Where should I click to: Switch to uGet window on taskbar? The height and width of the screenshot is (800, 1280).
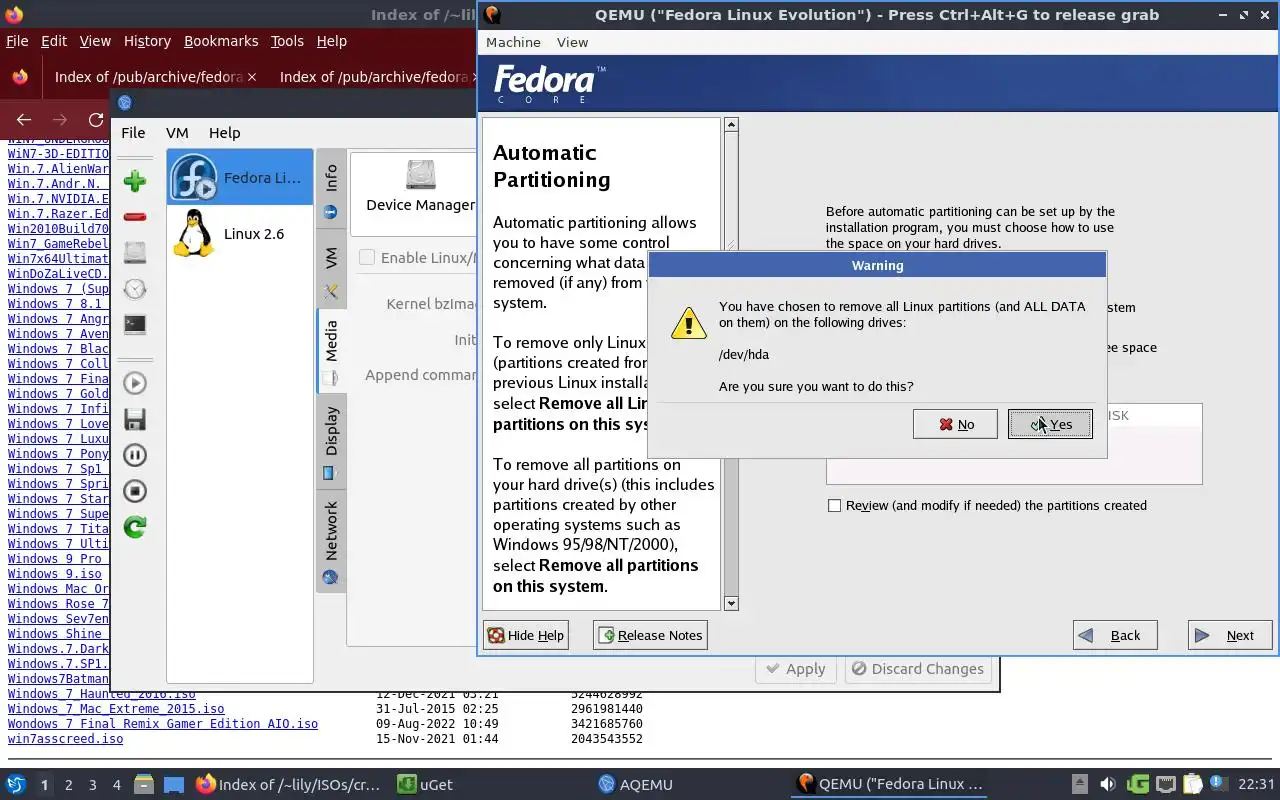[425, 785]
